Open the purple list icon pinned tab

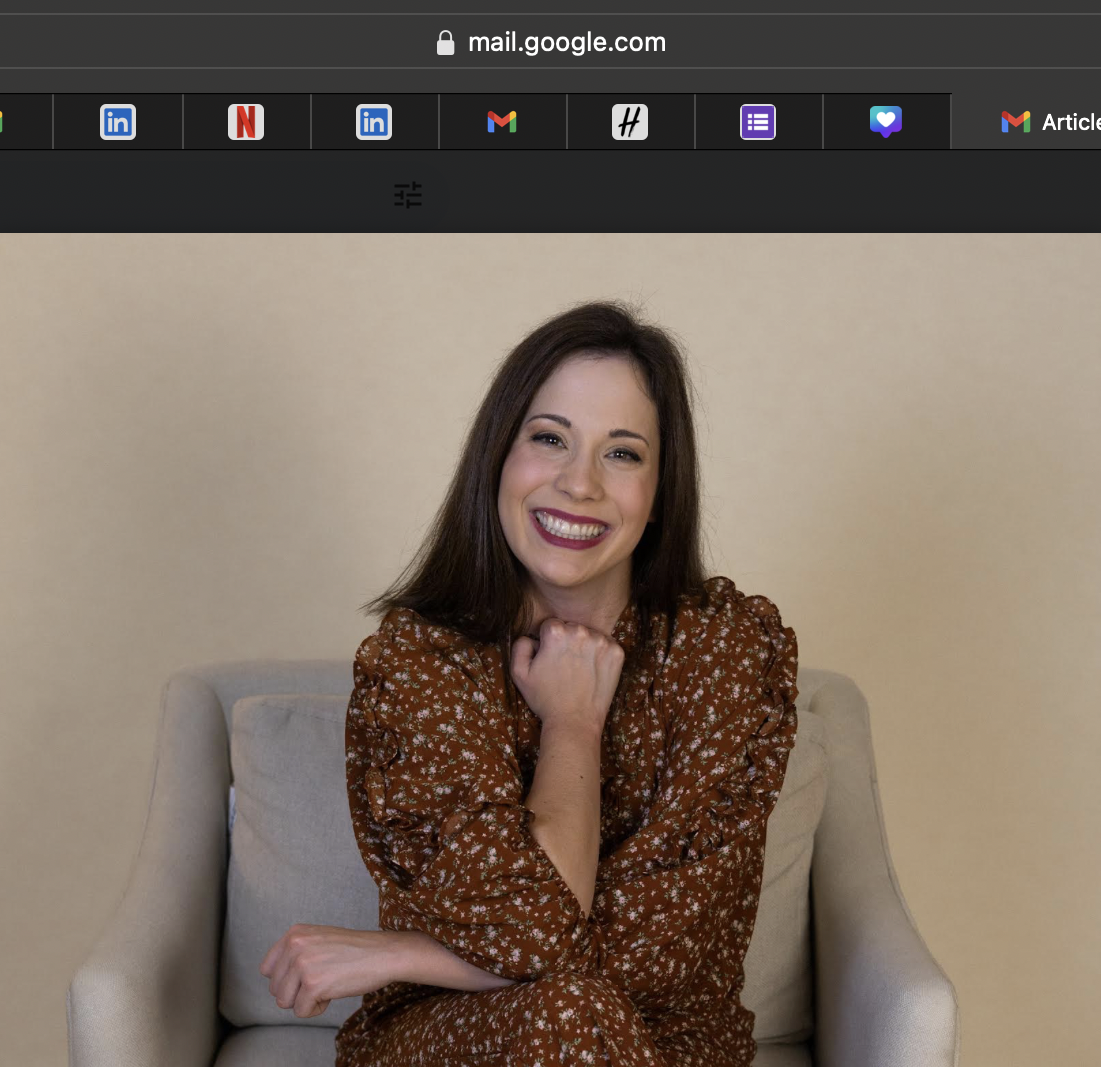[x=758, y=122]
